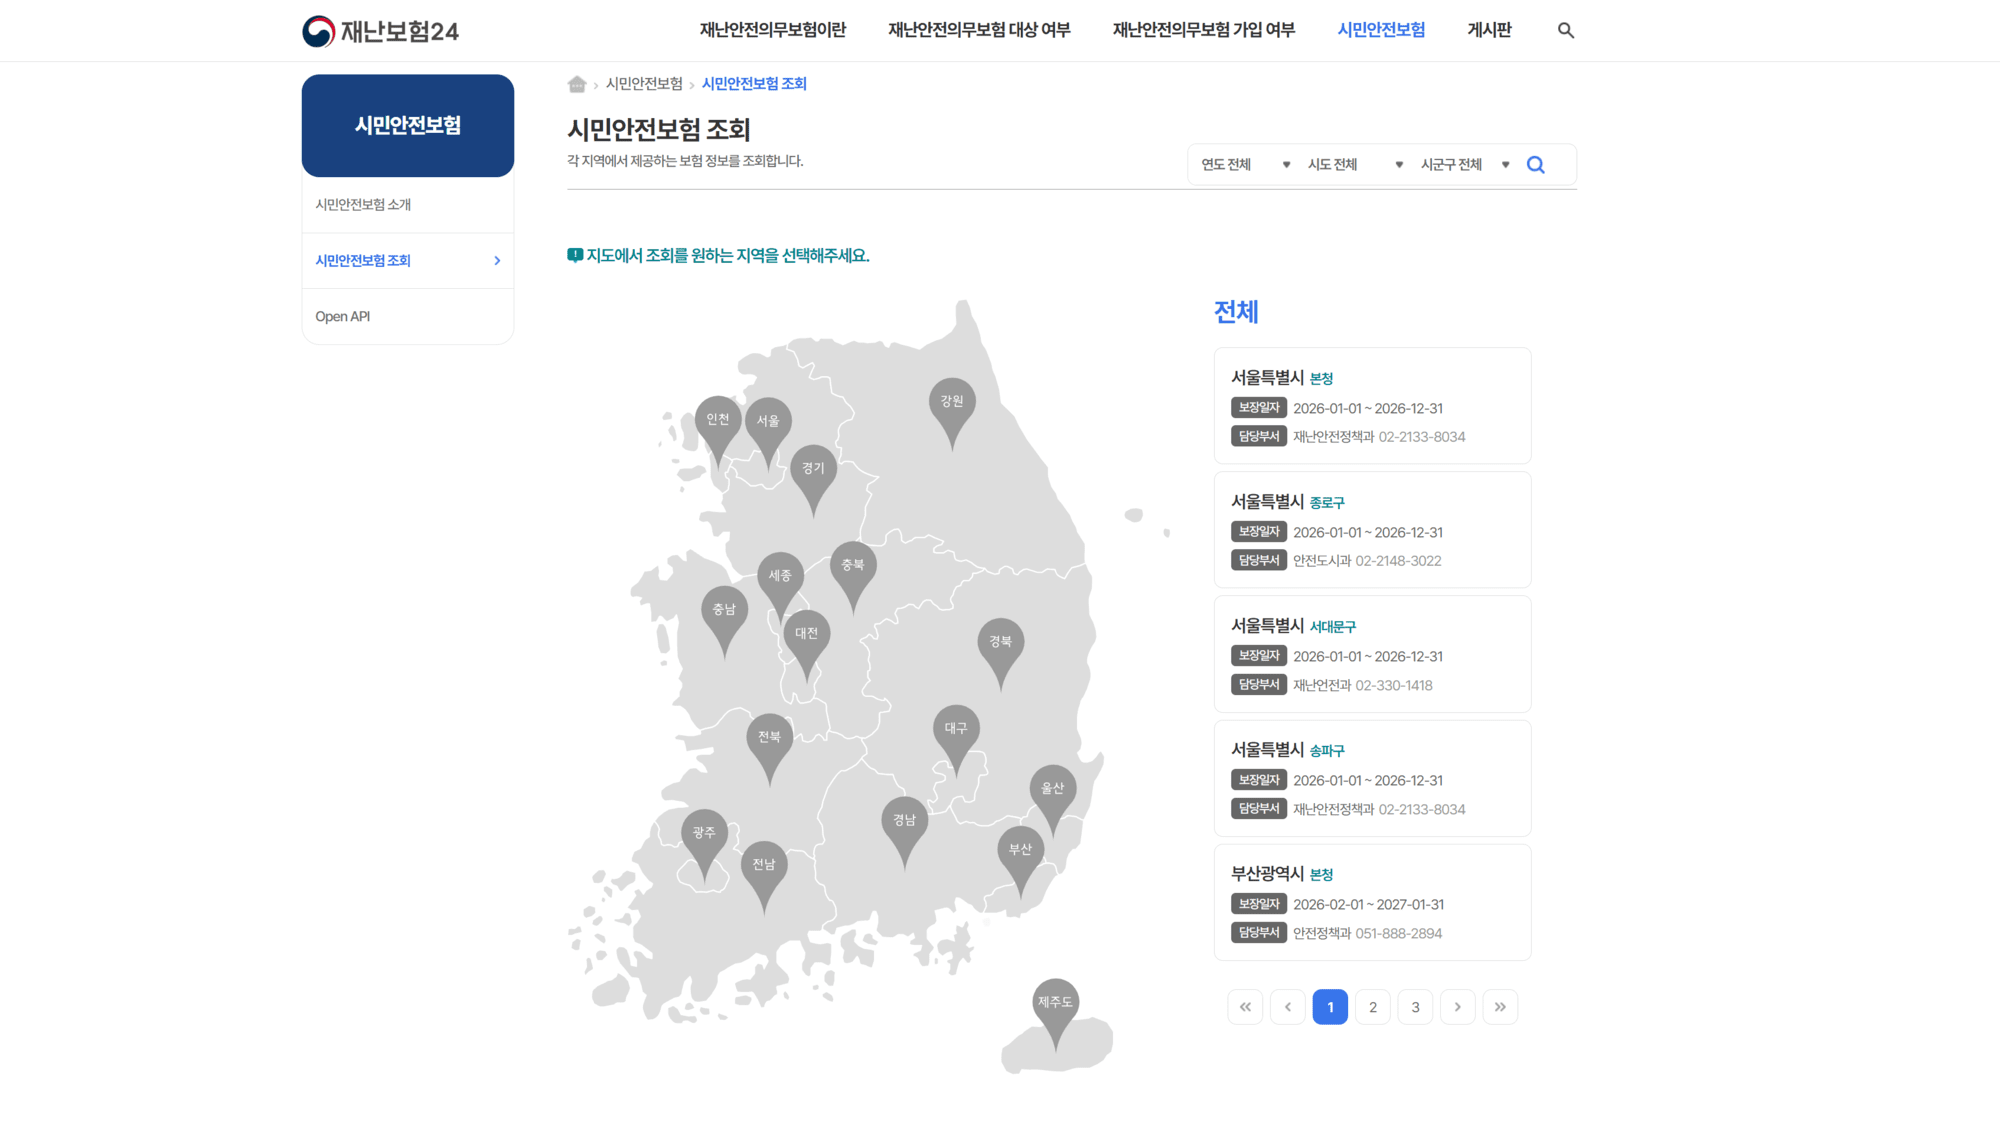The width and height of the screenshot is (2000, 1125).
Task: Open 재난안전의무보험이란 menu
Action: point(773,30)
